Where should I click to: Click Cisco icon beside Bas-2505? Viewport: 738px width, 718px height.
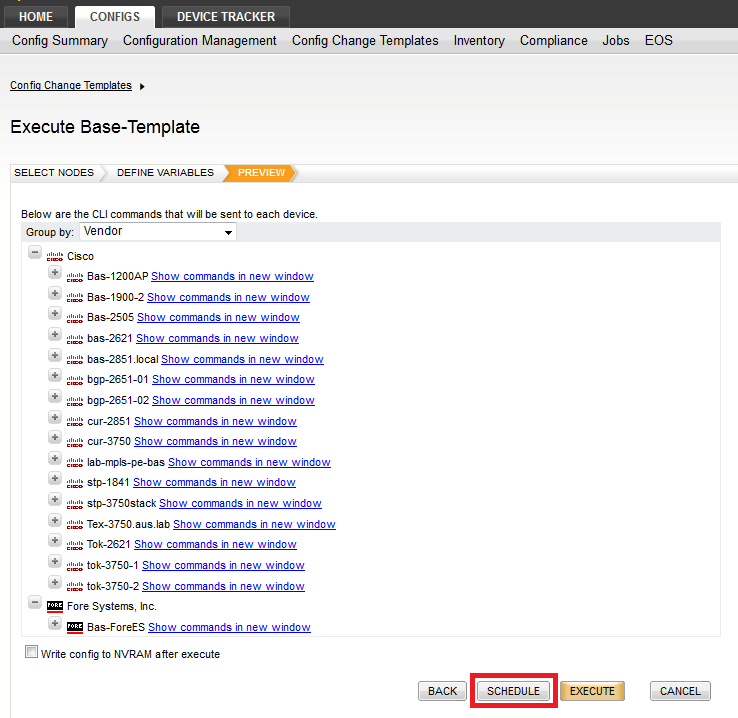(x=74, y=318)
